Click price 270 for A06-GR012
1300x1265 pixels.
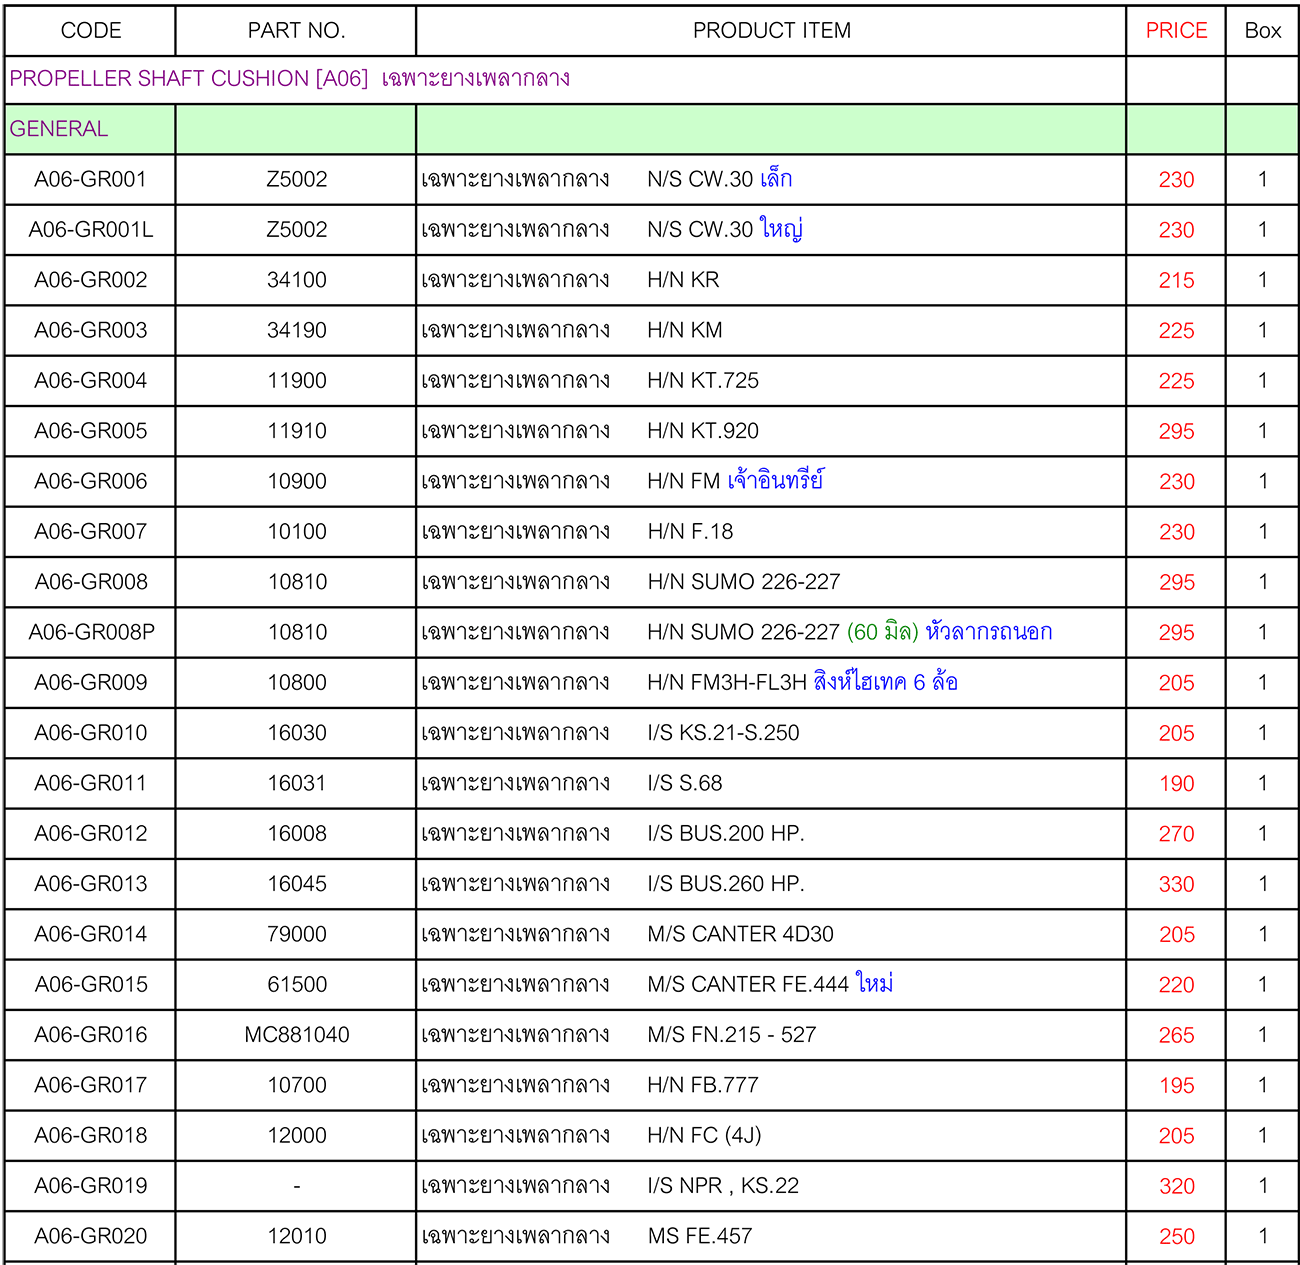point(1176,834)
